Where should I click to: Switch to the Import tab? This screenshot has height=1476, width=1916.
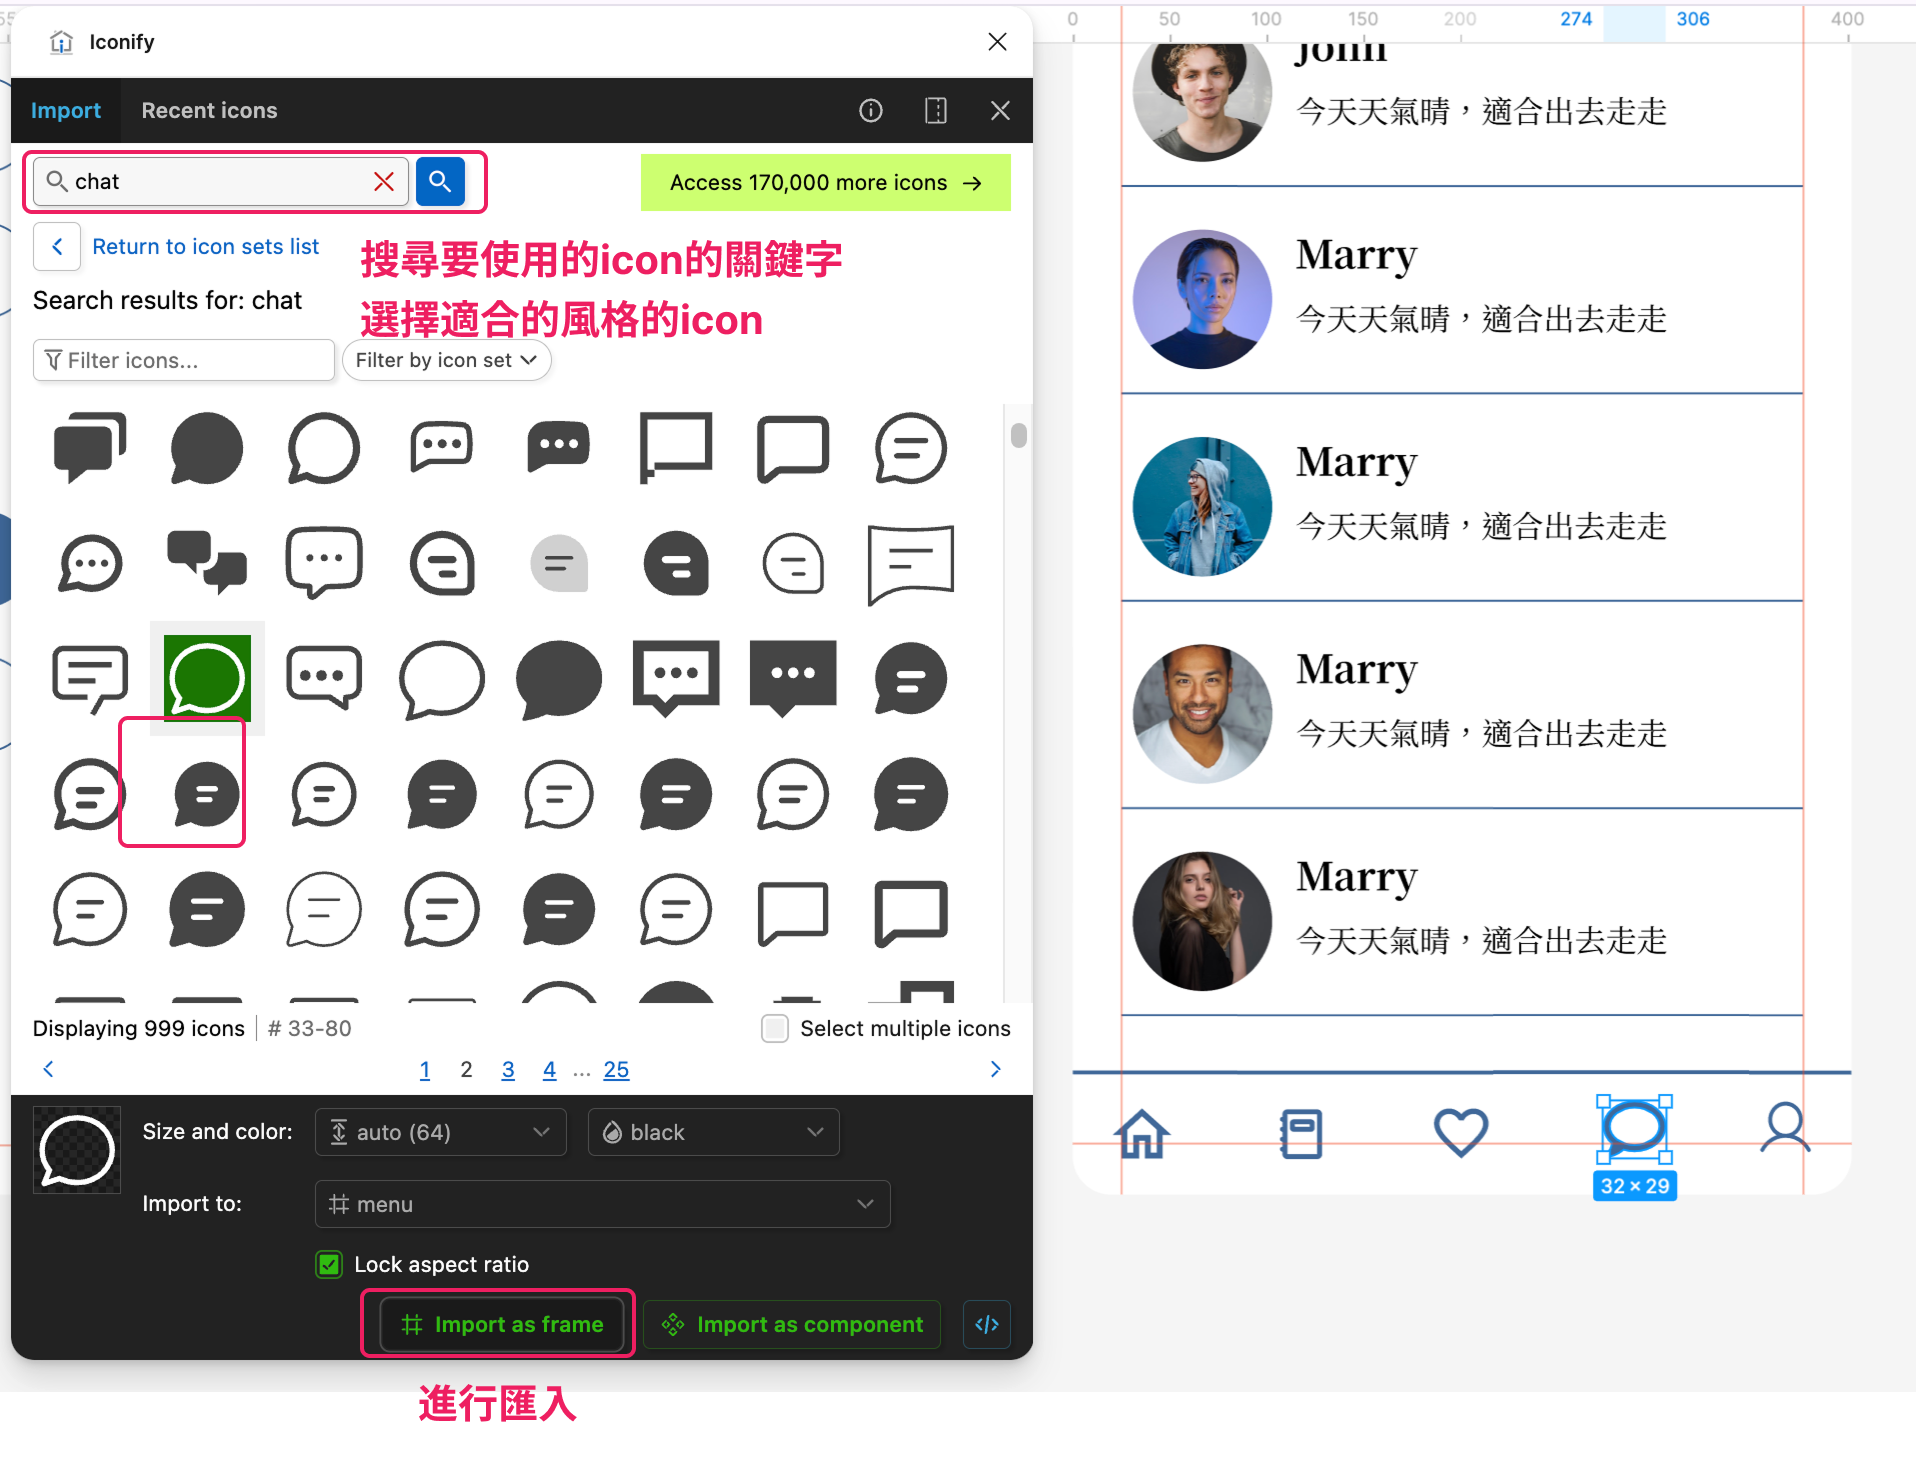tap(66, 110)
